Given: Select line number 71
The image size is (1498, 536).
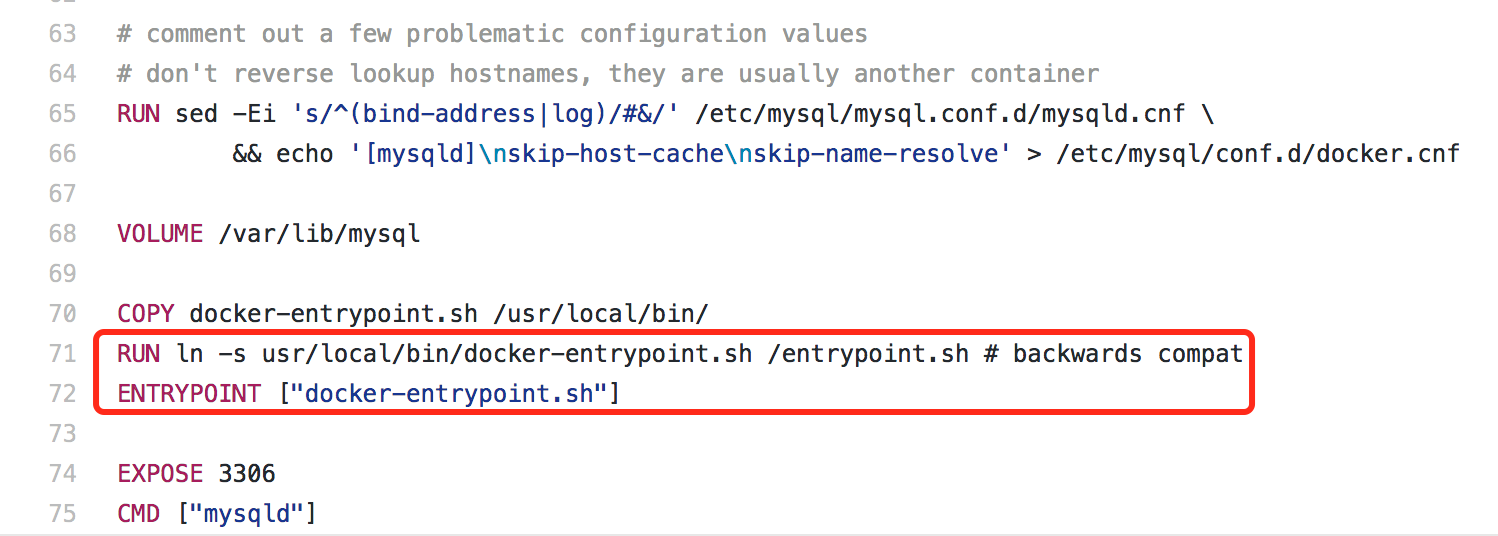Looking at the screenshot, I should tap(62, 354).
